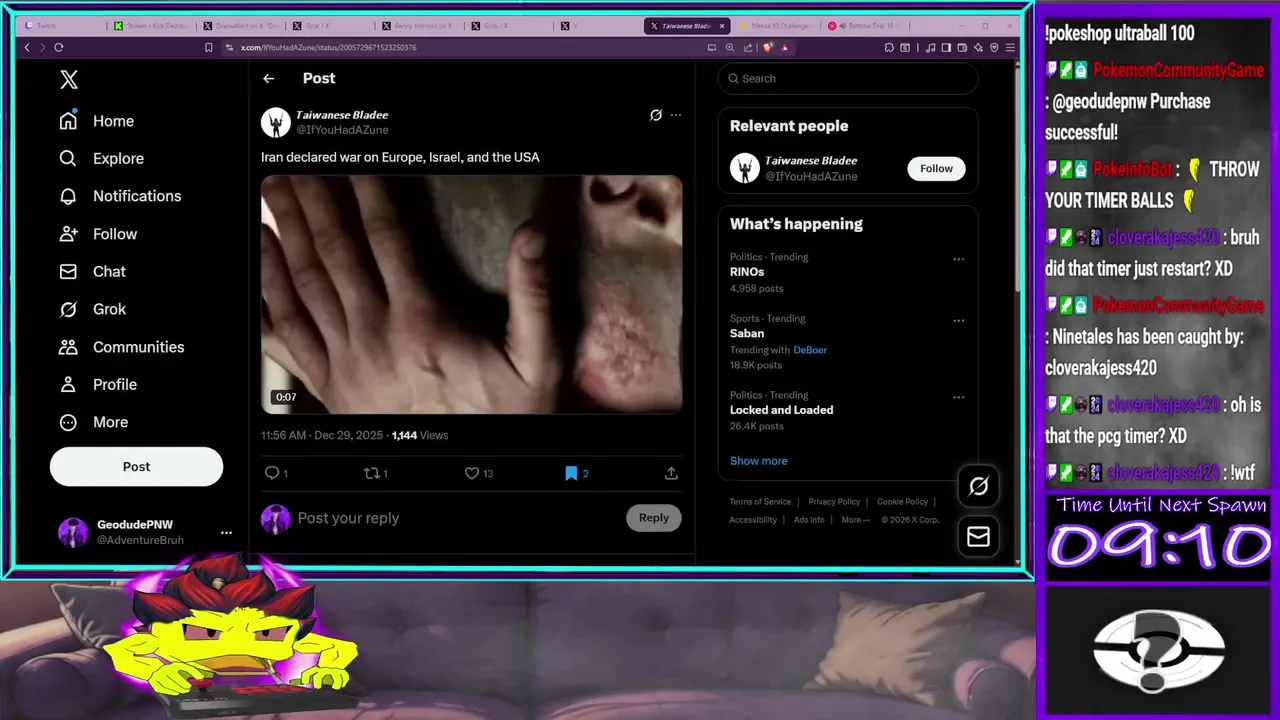Open Taiwanese Bladee's avatar on the post
The height and width of the screenshot is (720, 1280).
coord(276,122)
